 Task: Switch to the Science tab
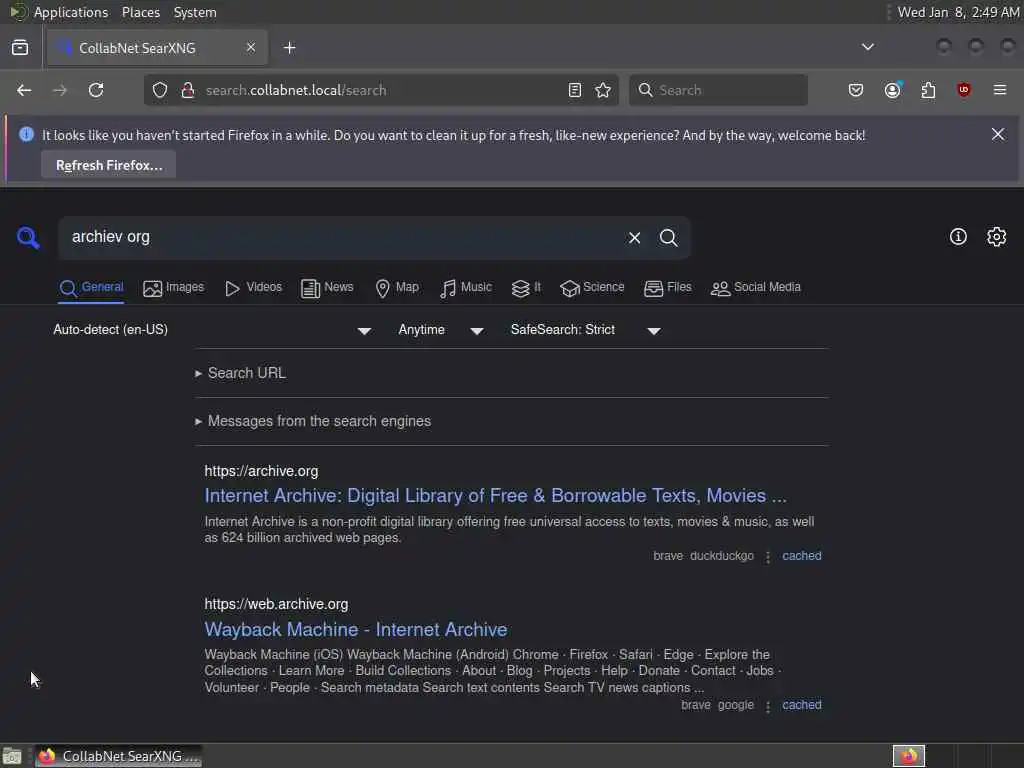592,288
